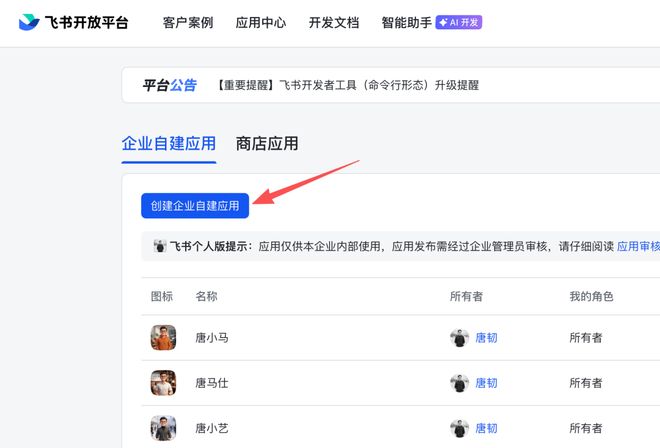
Task: Click the avatar icon beside 飞书个人版提示
Action: (160, 246)
